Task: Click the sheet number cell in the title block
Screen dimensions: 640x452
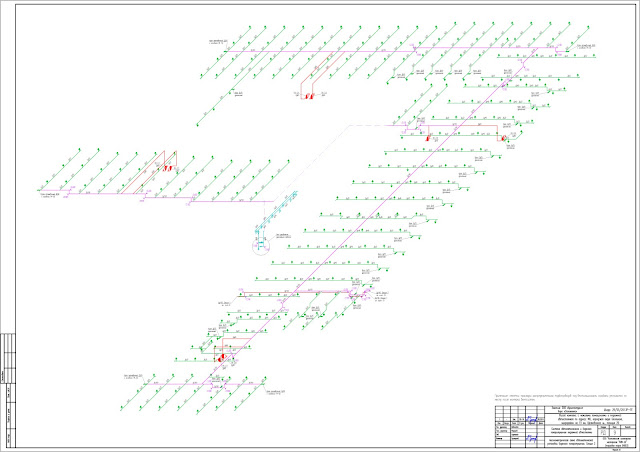Action: [x=615, y=432]
